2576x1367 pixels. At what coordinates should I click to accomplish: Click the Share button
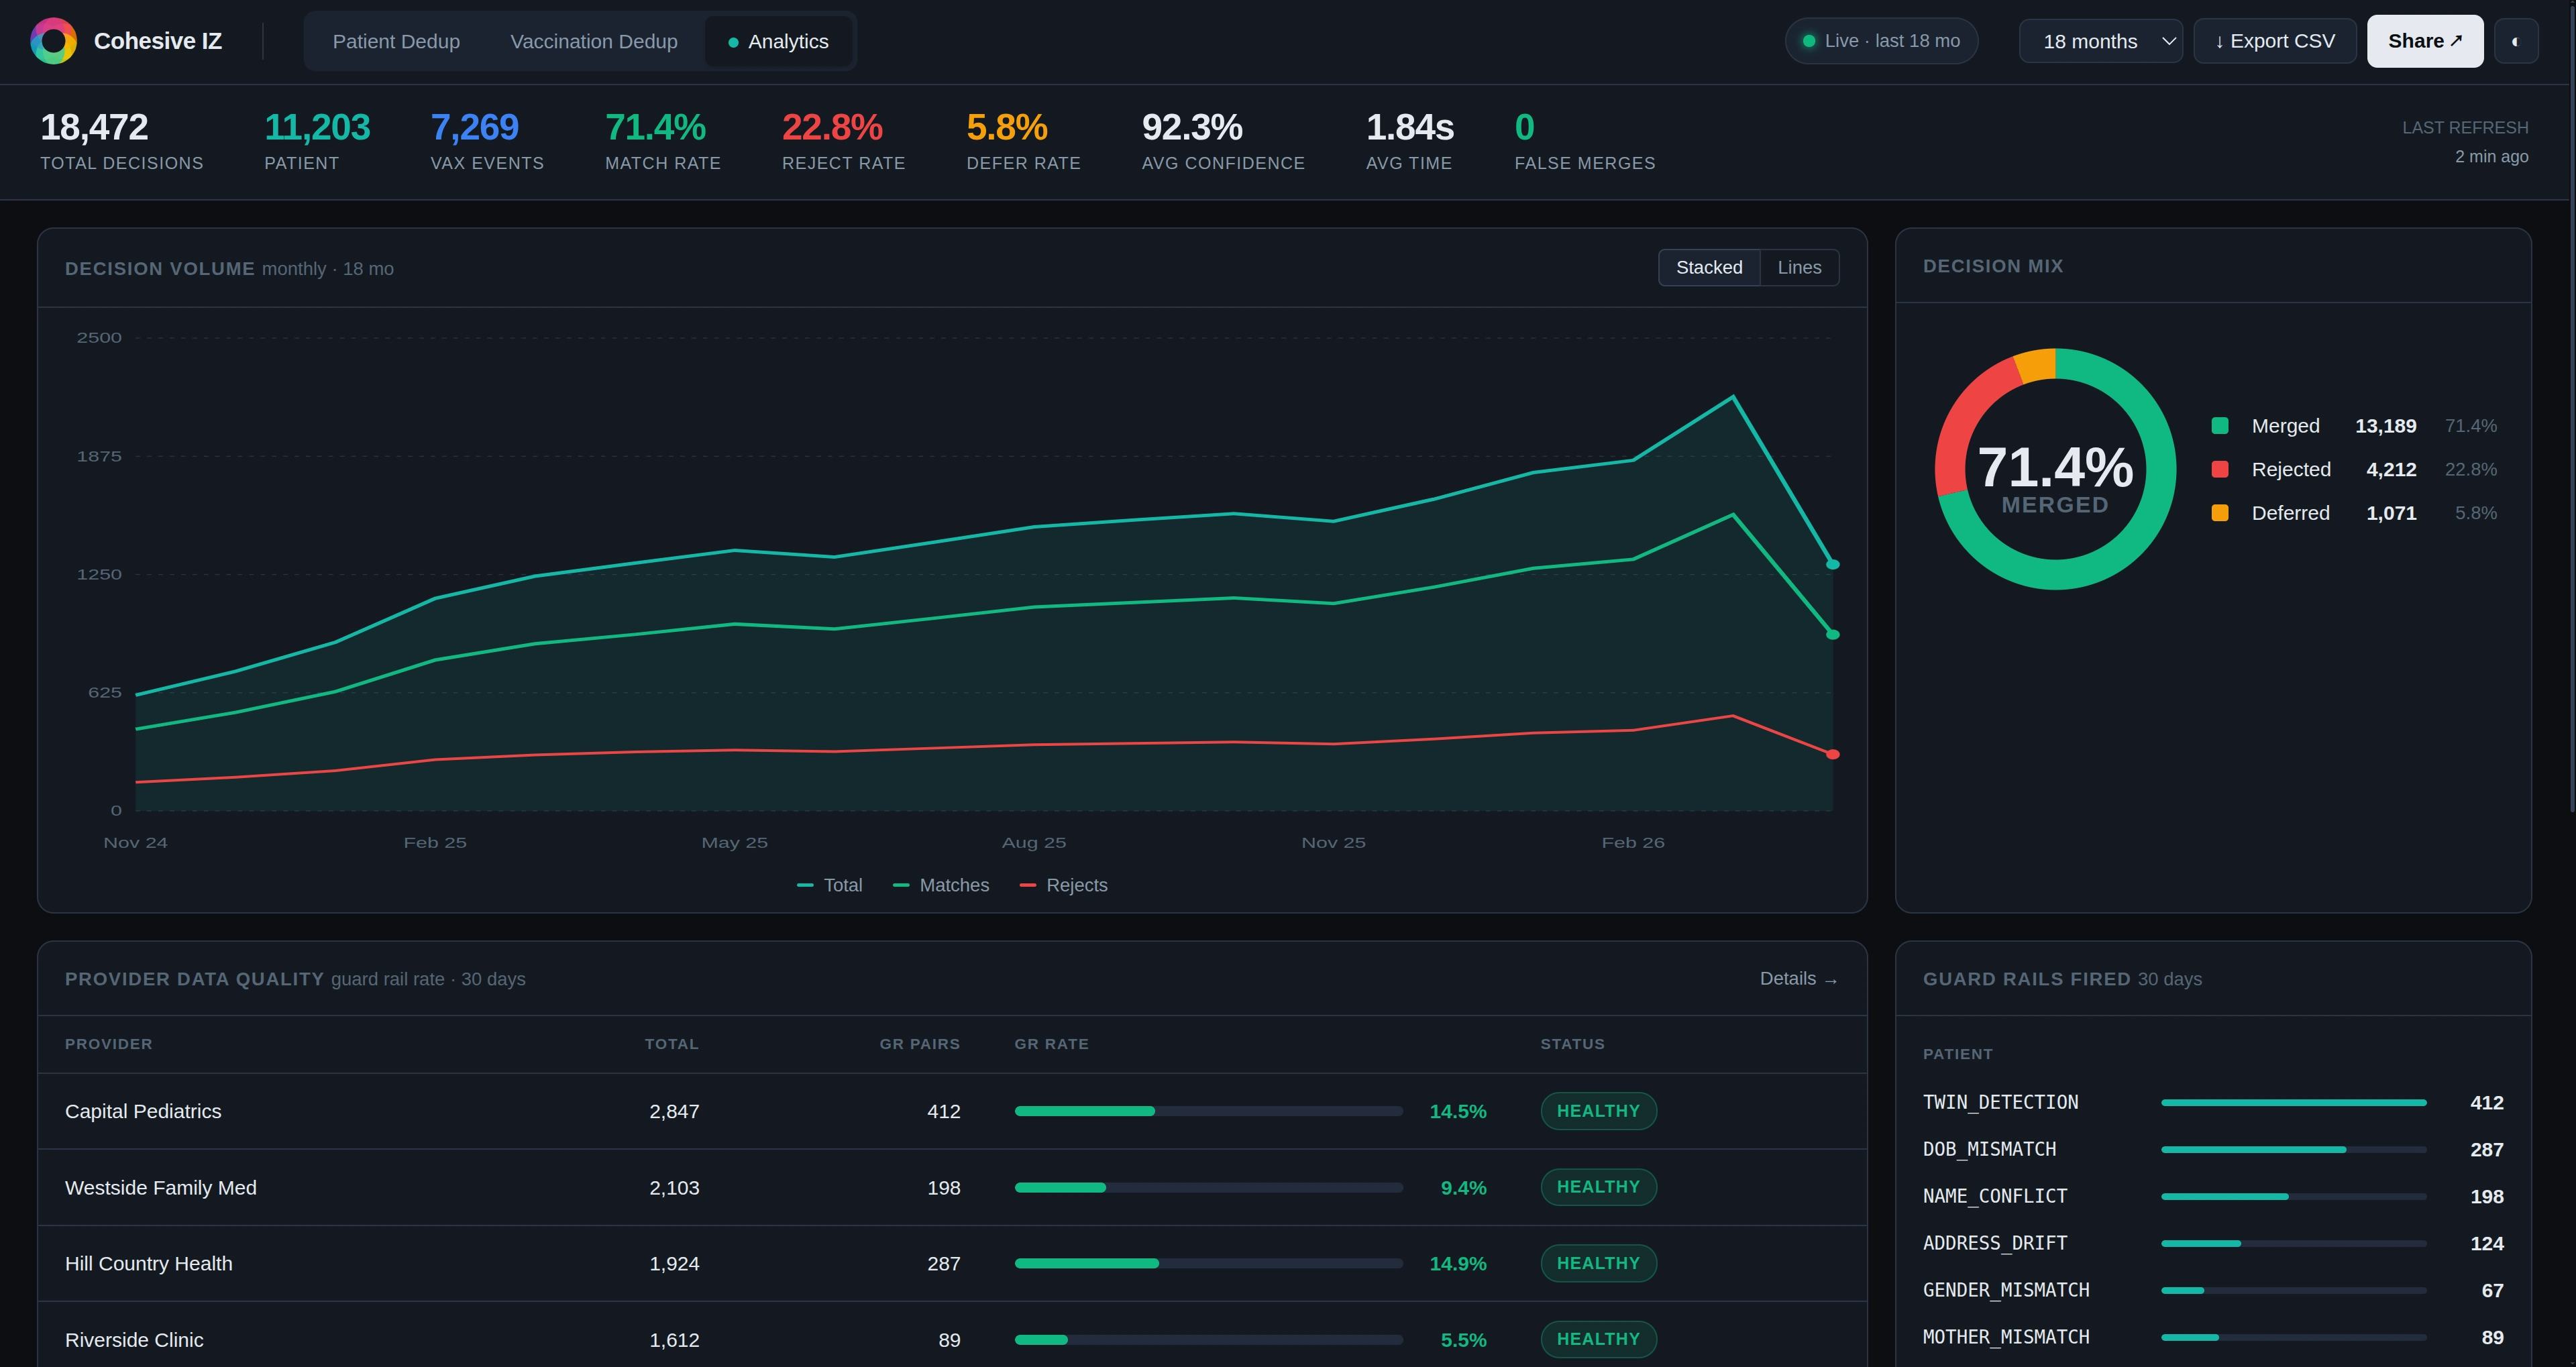[x=2425, y=41]
